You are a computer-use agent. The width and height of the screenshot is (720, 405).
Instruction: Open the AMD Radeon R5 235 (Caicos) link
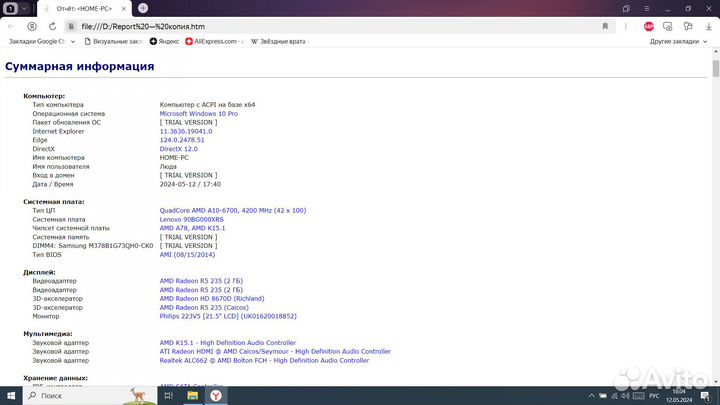(x=204, y=308)
